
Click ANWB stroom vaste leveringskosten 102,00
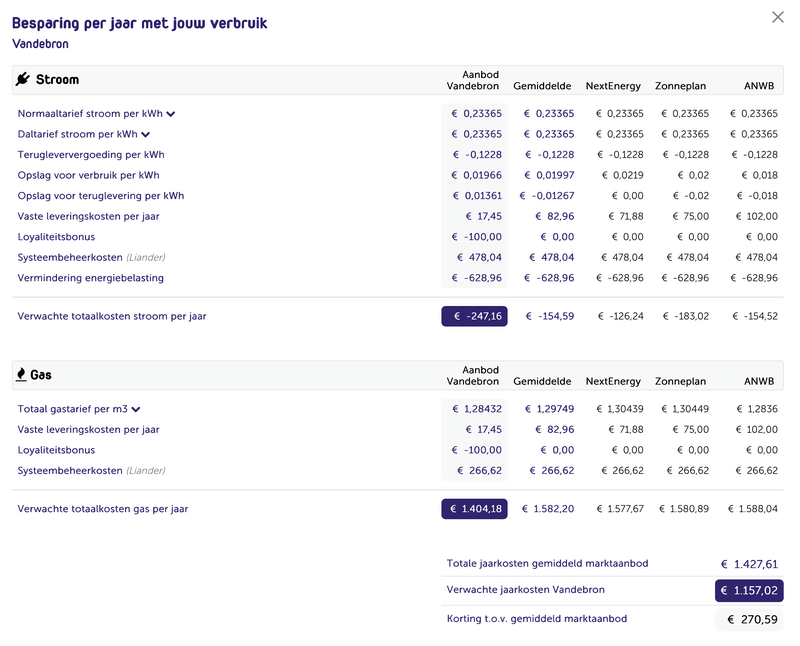point(757,216)
